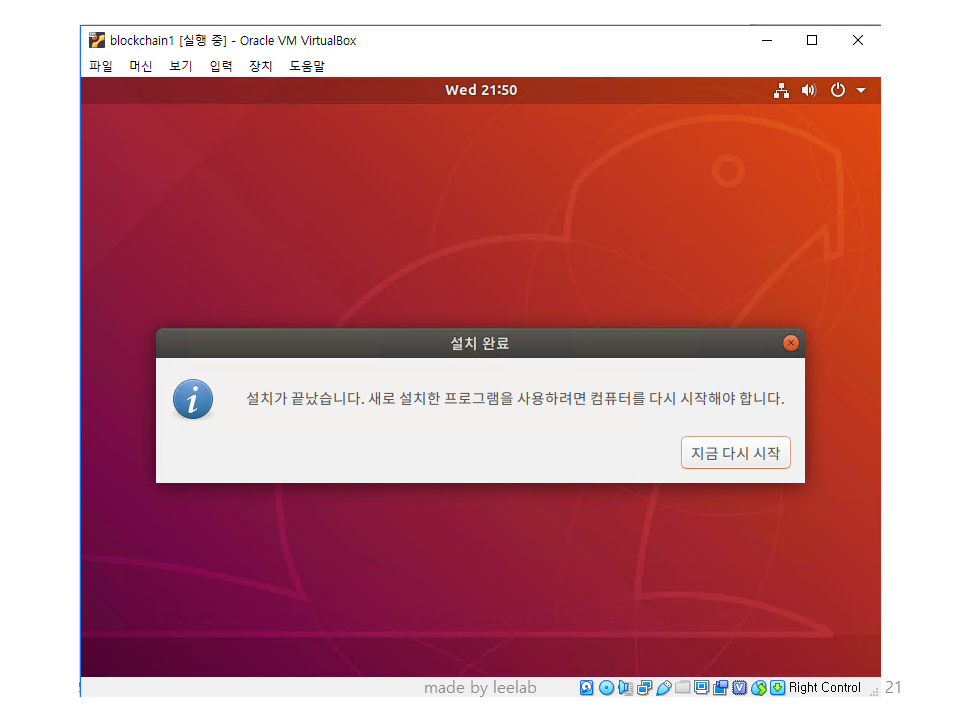960x720 pixels.
Task: Click the mouse integration status icon
Action: point(759,688)
